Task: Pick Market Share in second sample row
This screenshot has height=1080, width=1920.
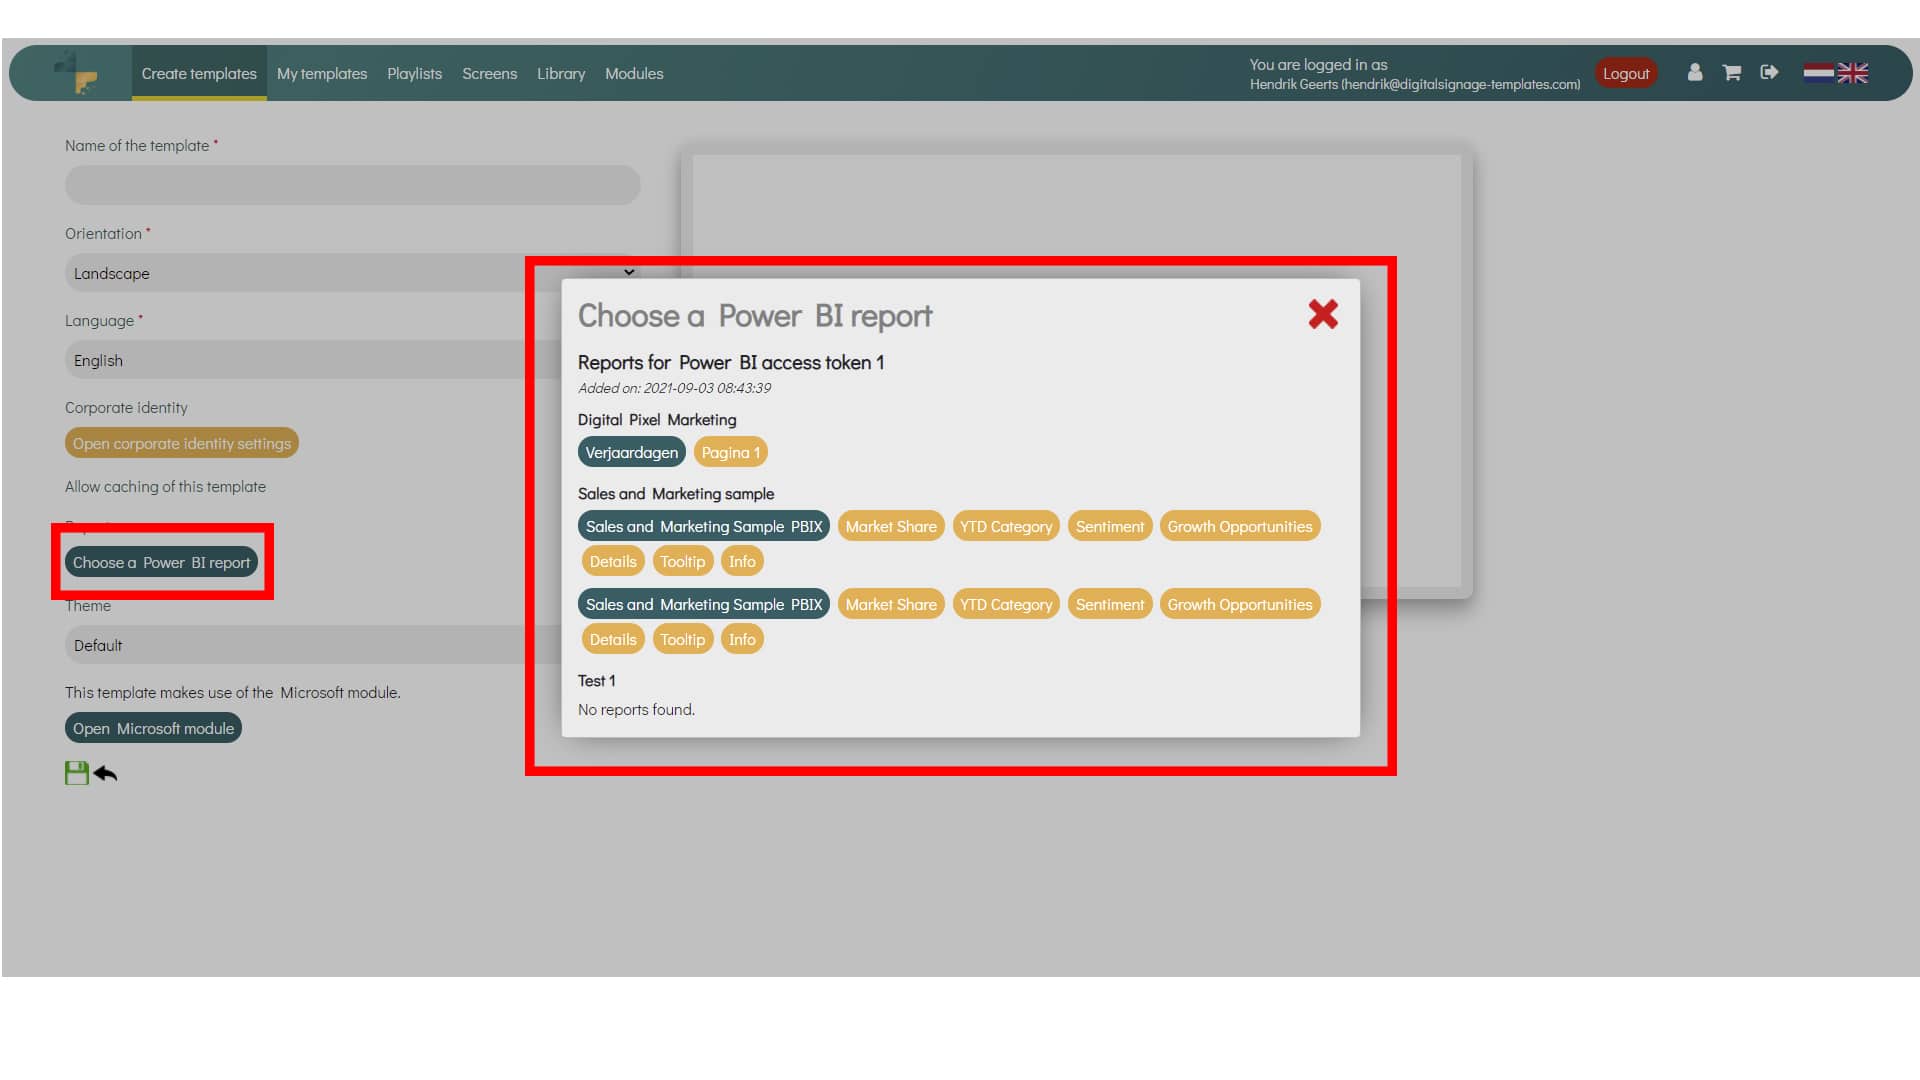Action: click(x=891, y=604)
